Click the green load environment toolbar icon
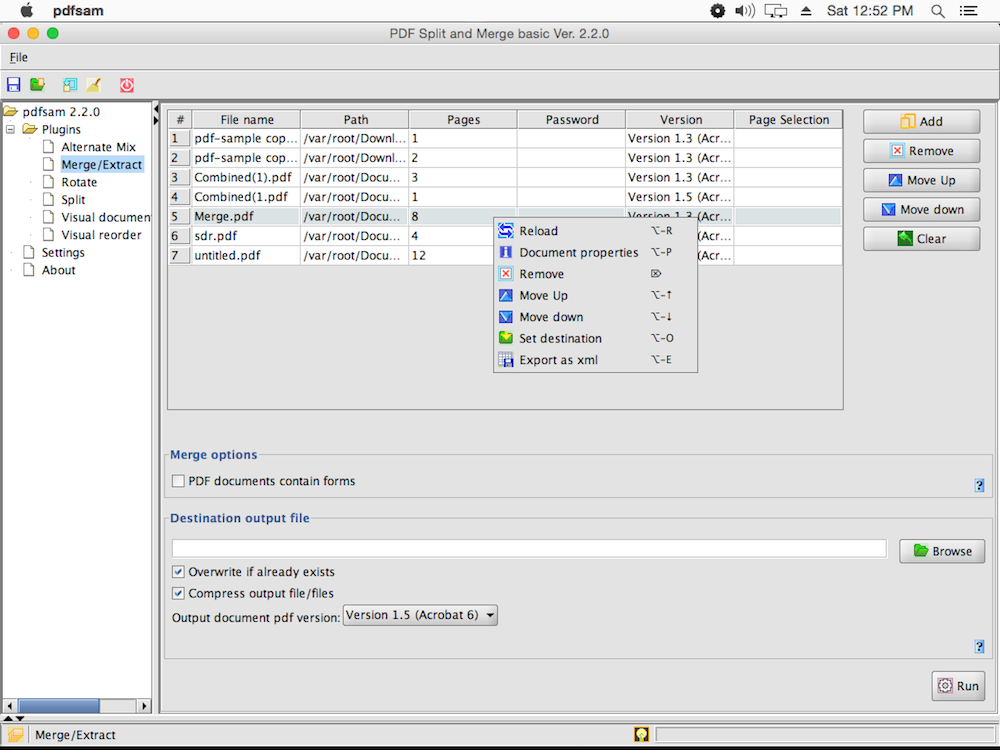The width and height of the screenshot is (1000, 750). (38, 84)
